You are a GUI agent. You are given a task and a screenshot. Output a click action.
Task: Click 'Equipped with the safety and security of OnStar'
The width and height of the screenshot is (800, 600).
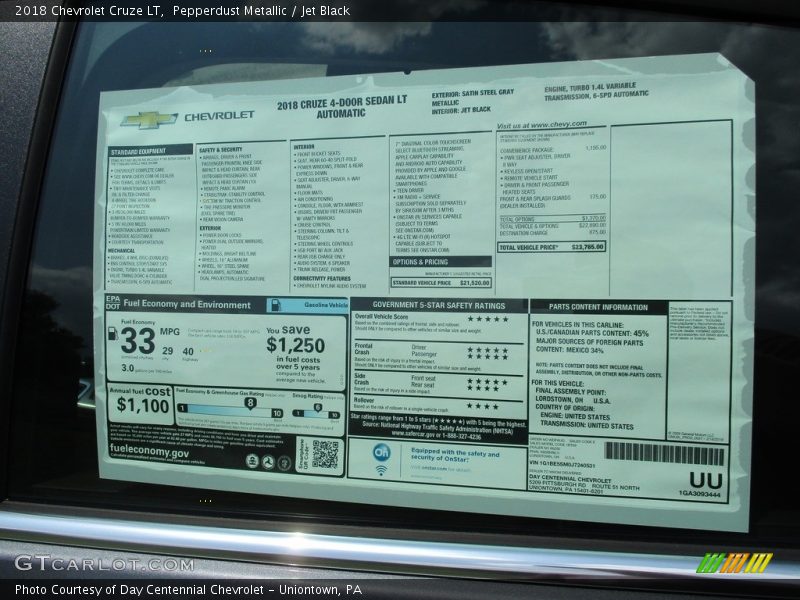[455, 455]
